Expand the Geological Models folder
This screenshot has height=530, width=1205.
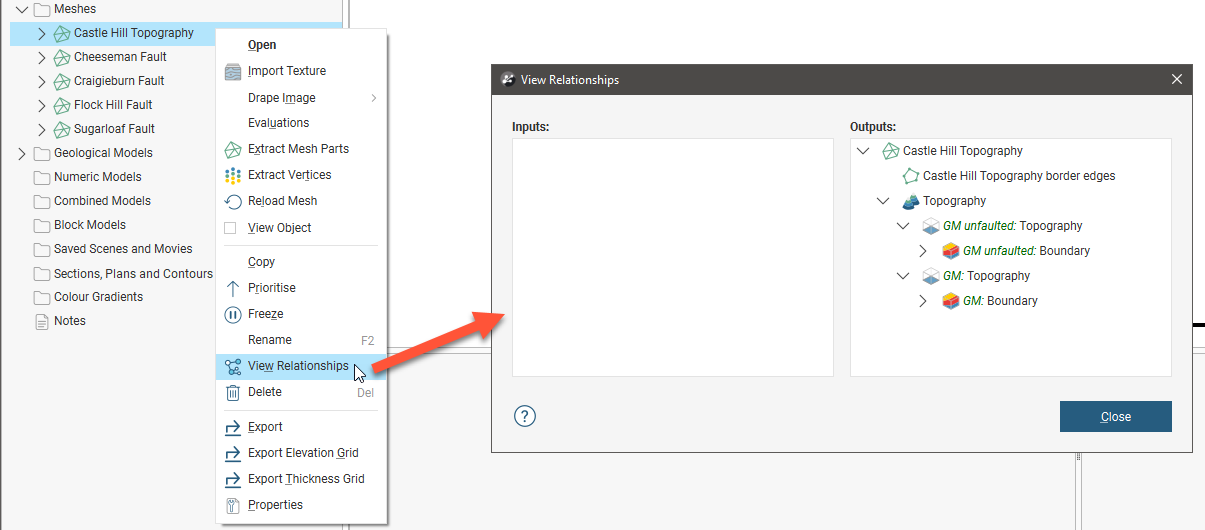tap(22, 153)
